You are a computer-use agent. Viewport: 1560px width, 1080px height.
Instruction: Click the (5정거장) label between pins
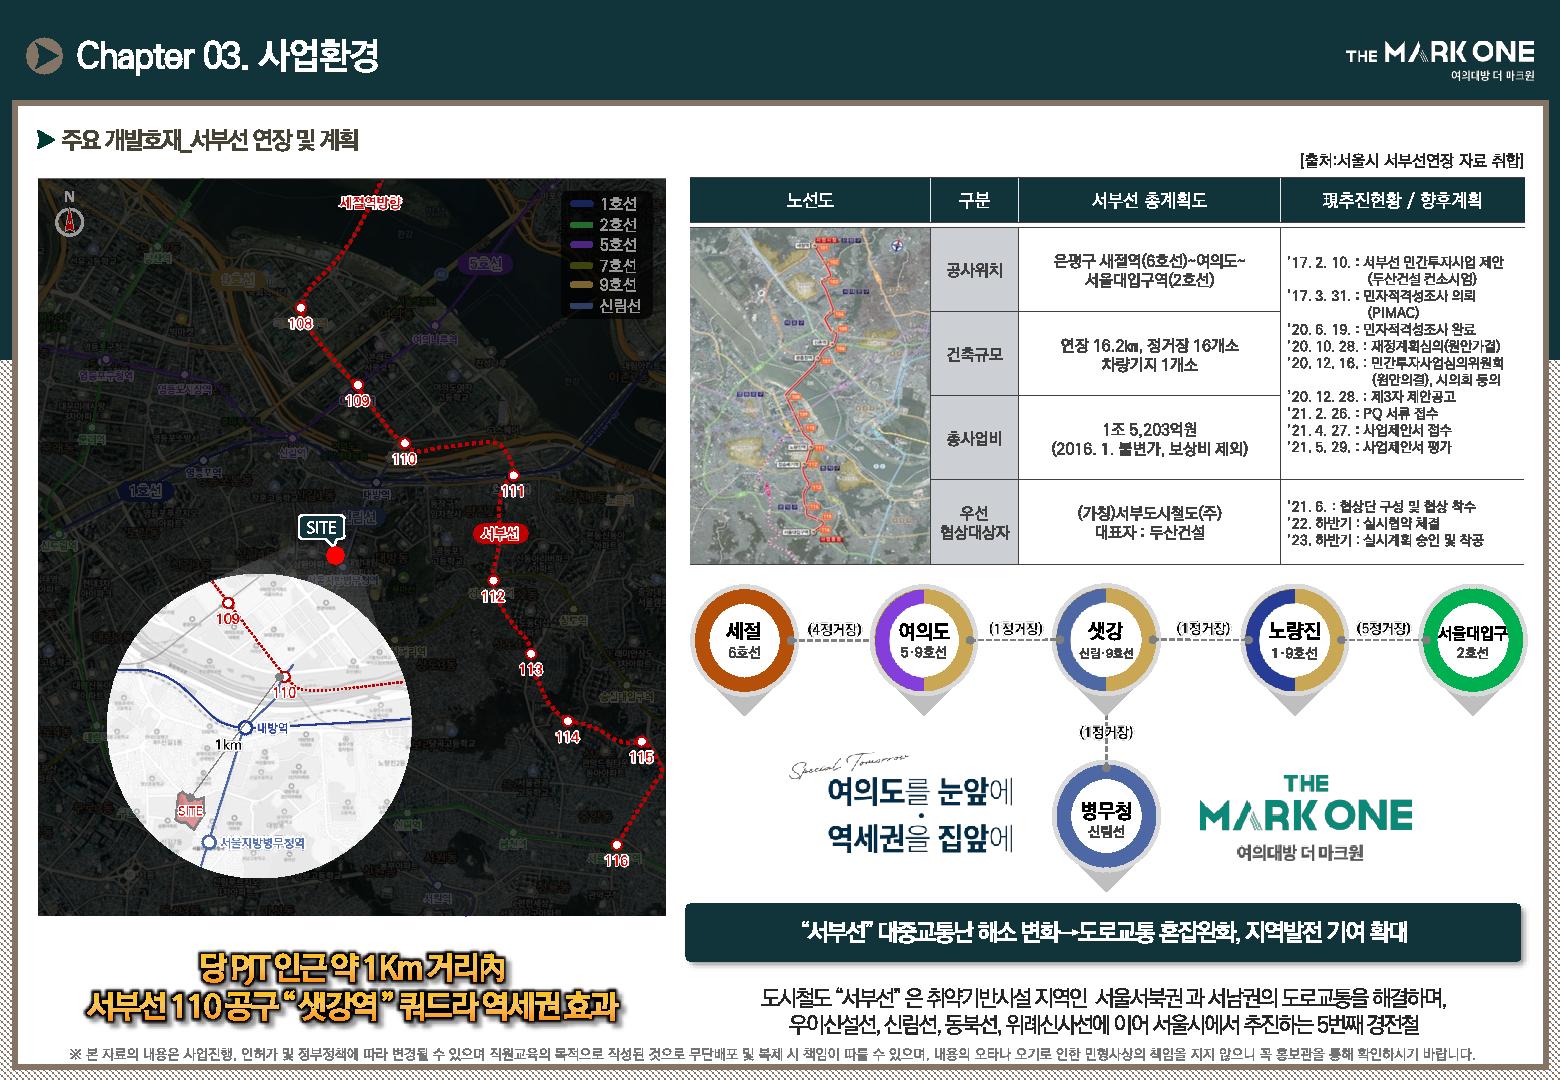(x=1384, y=629)
